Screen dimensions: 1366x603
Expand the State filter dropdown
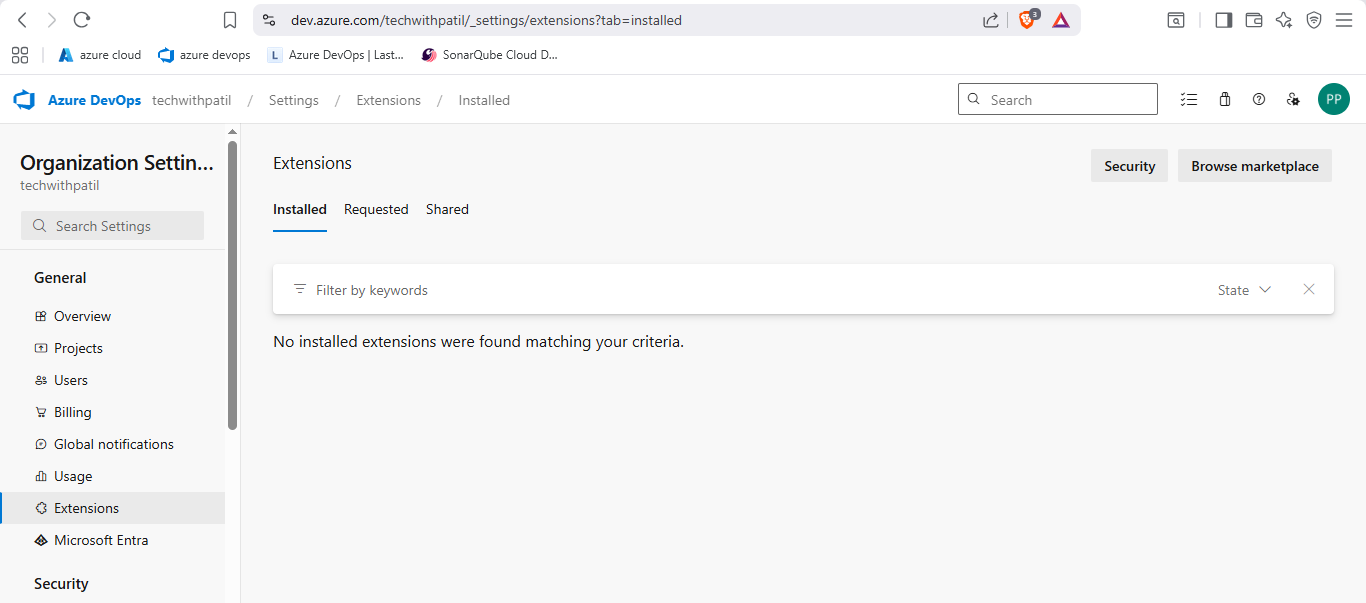(1244, 290)
